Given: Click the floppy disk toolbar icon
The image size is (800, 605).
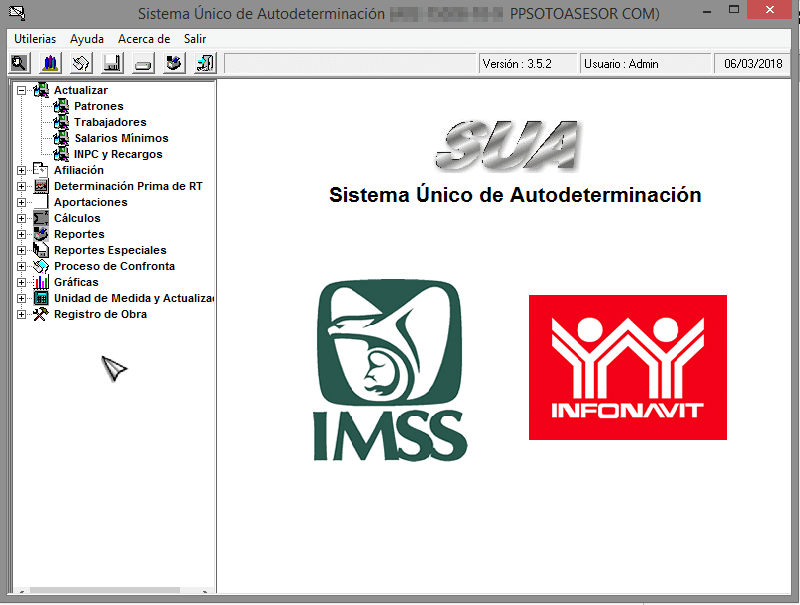Looking at the screenshot, I should [112, 63].
